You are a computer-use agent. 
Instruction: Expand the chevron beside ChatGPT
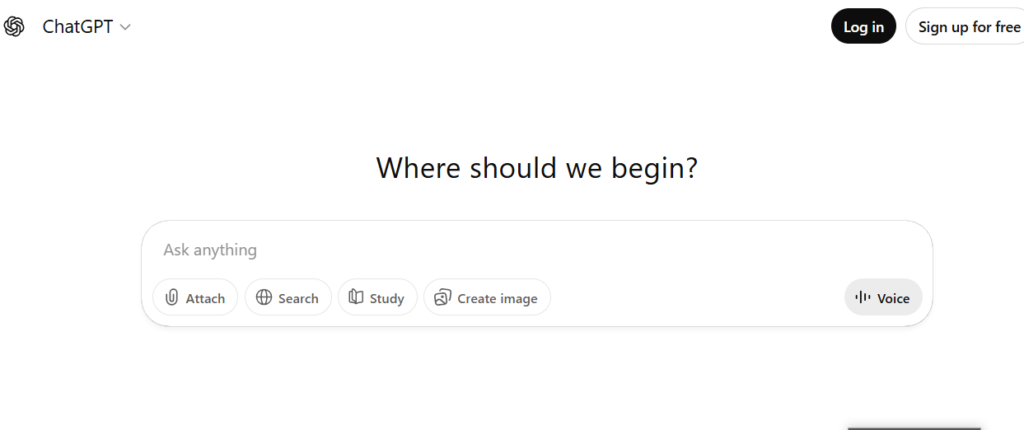point(125,28)
